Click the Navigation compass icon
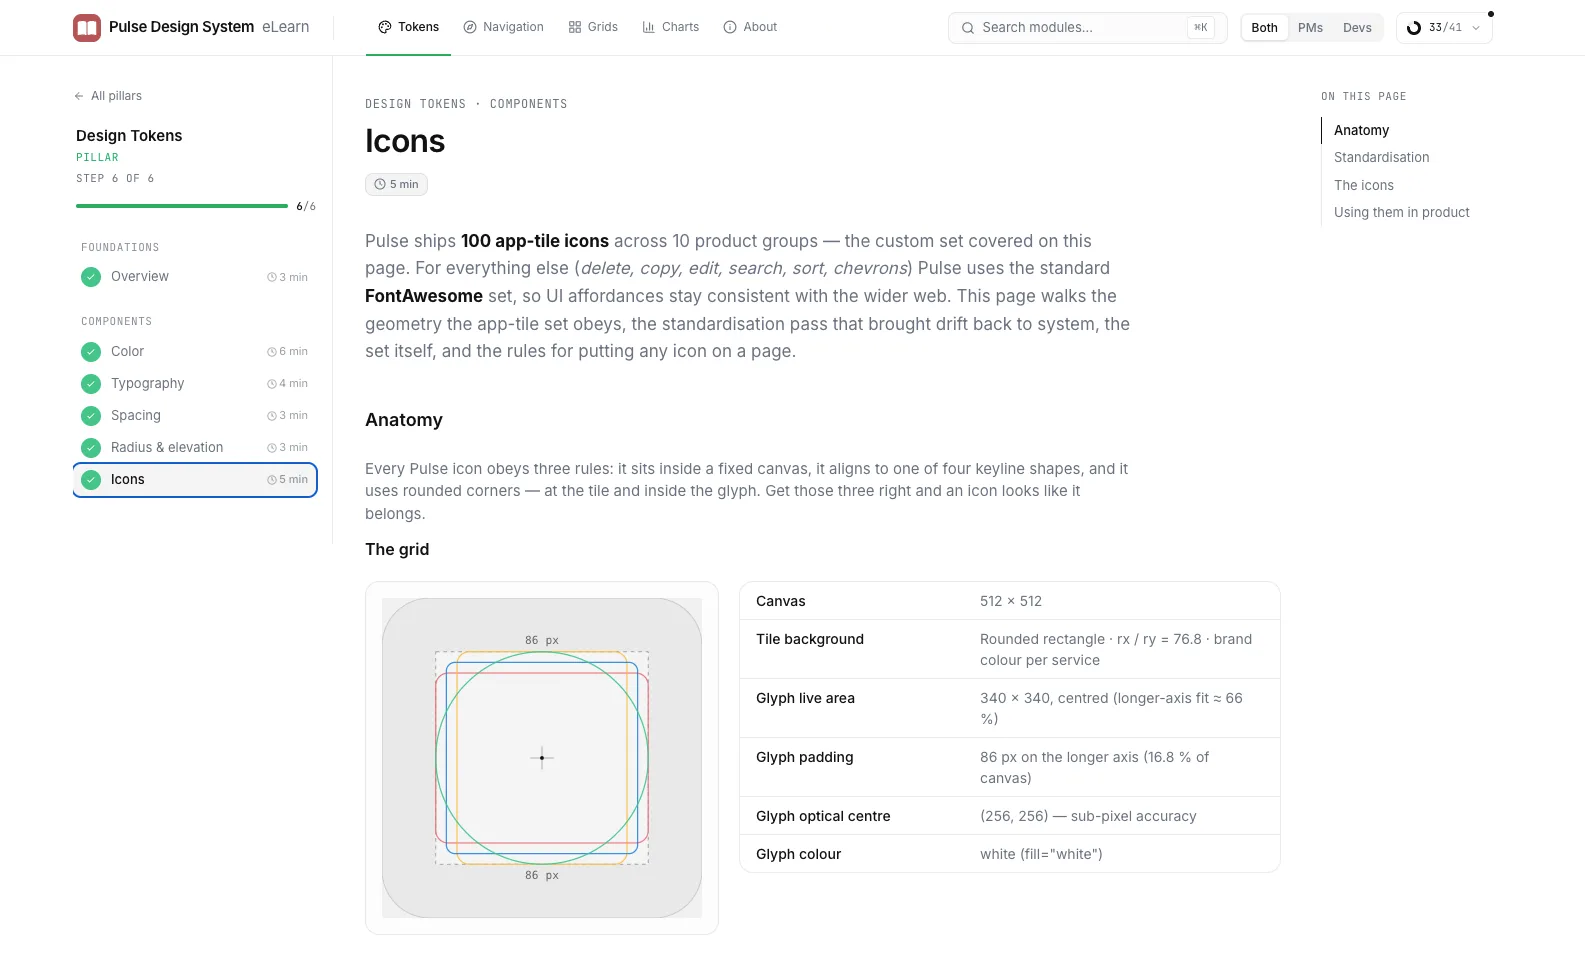 click(470, 27)
